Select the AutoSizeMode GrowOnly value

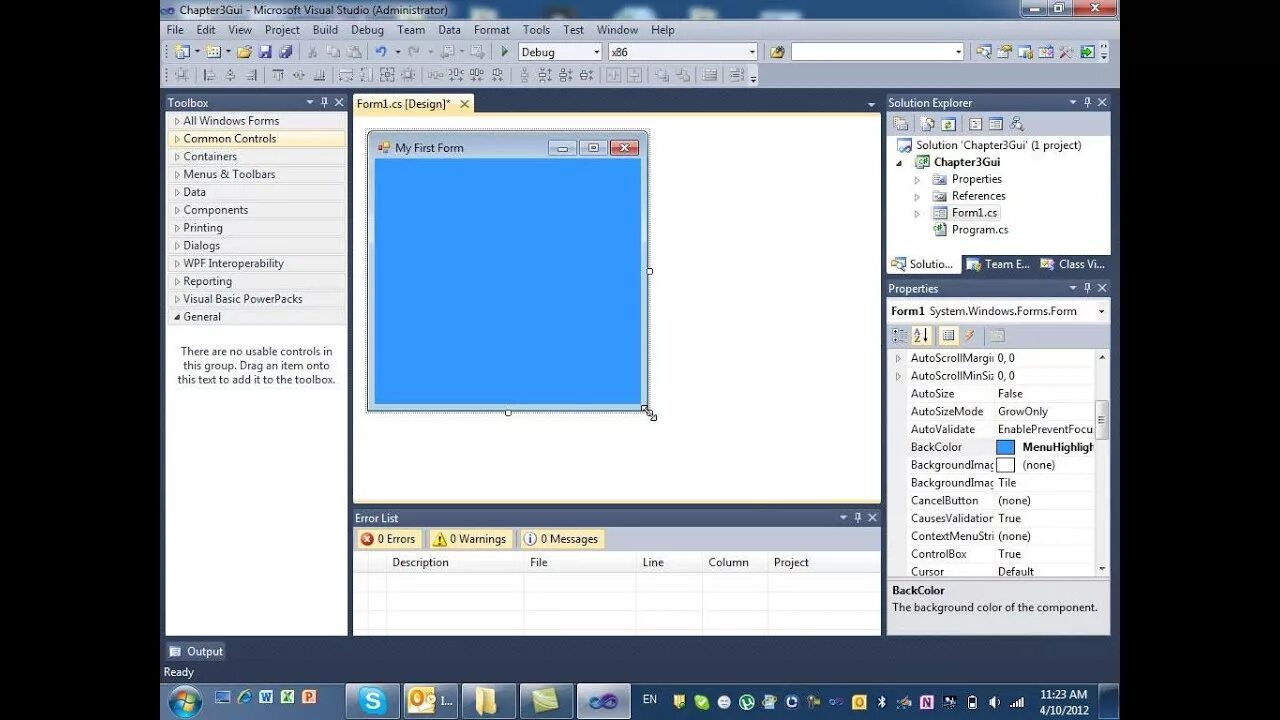point(1022,411)
